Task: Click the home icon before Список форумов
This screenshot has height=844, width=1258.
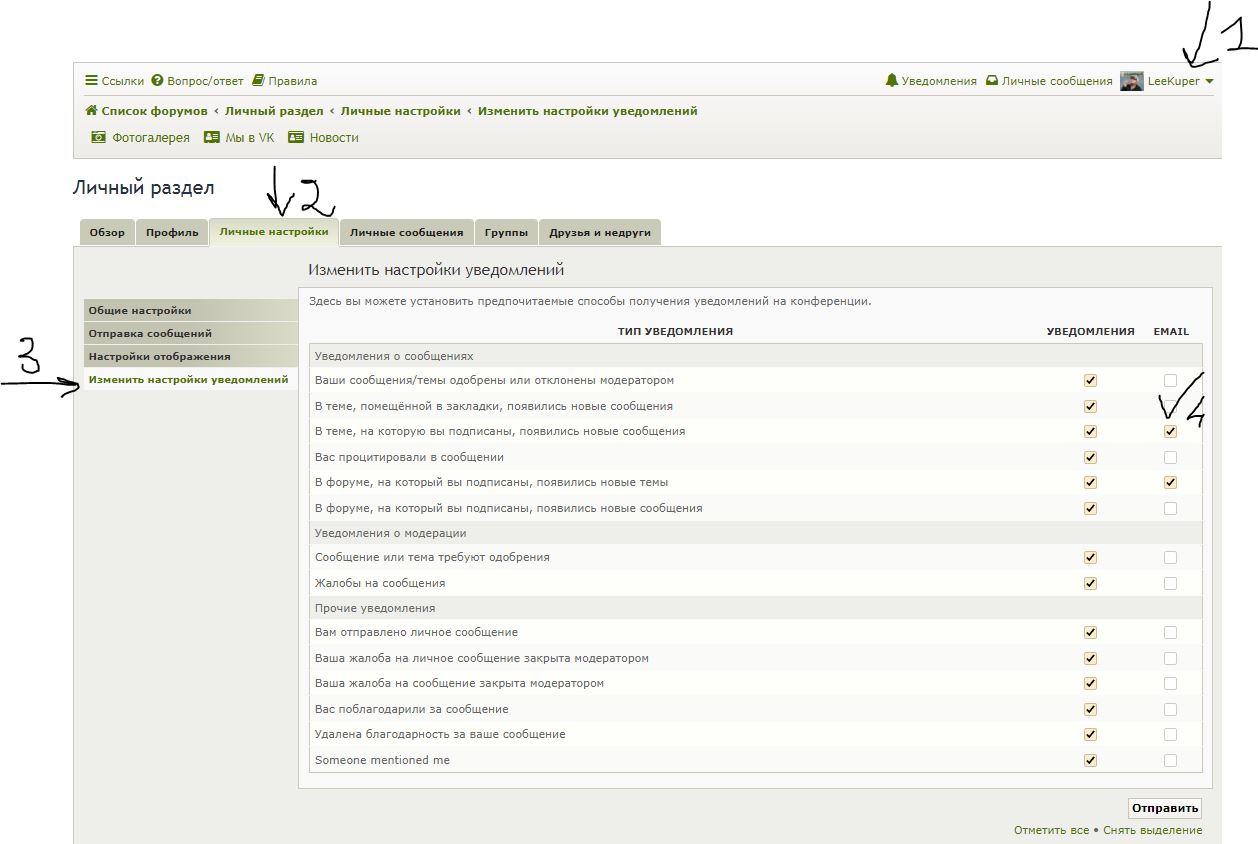Action: click(91, 111)
